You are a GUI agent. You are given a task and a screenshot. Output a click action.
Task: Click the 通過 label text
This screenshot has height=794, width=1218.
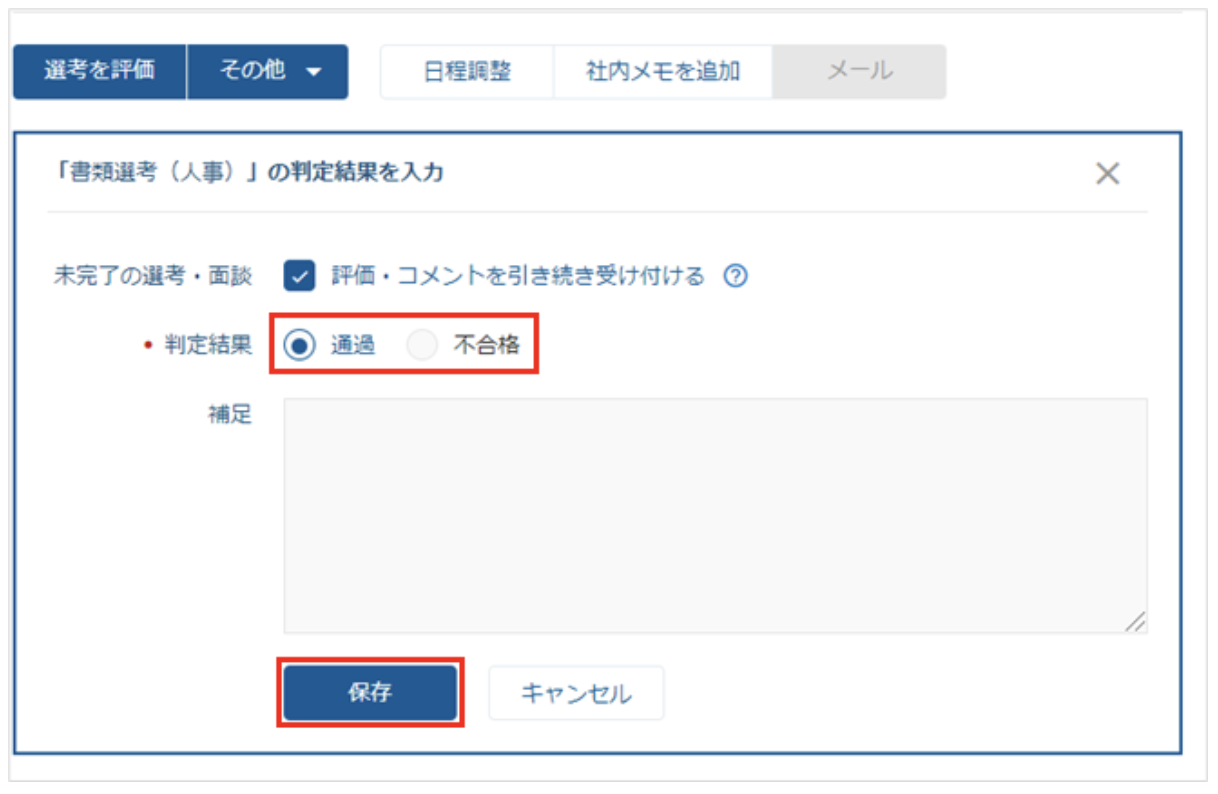pyautogui.click(x=353, y=346)
